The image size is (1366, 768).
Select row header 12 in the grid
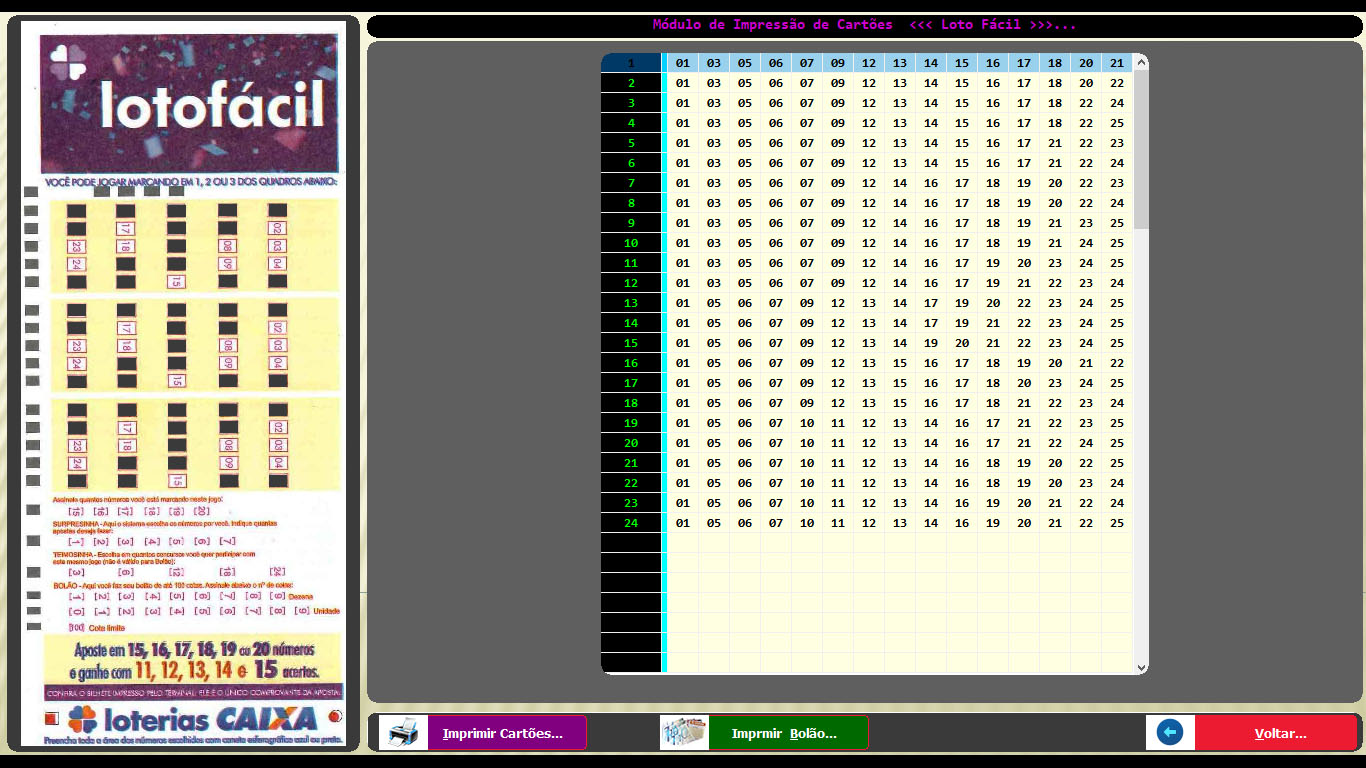(631, 283)
